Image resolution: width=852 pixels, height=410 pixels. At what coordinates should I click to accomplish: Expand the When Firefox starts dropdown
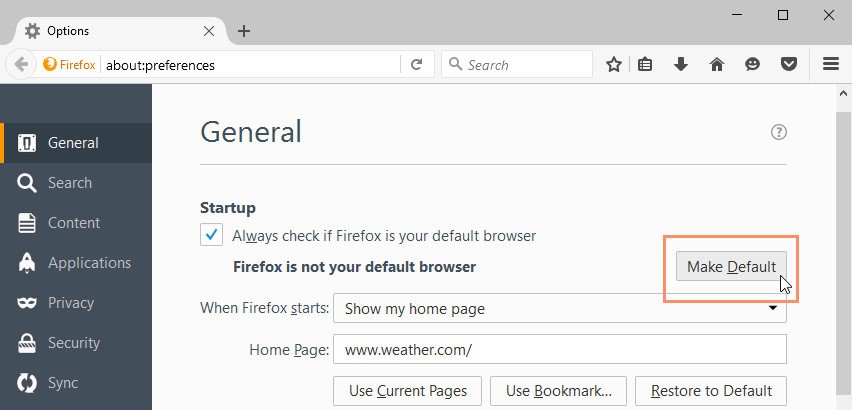pyautogui.click(x=560, y=309)
